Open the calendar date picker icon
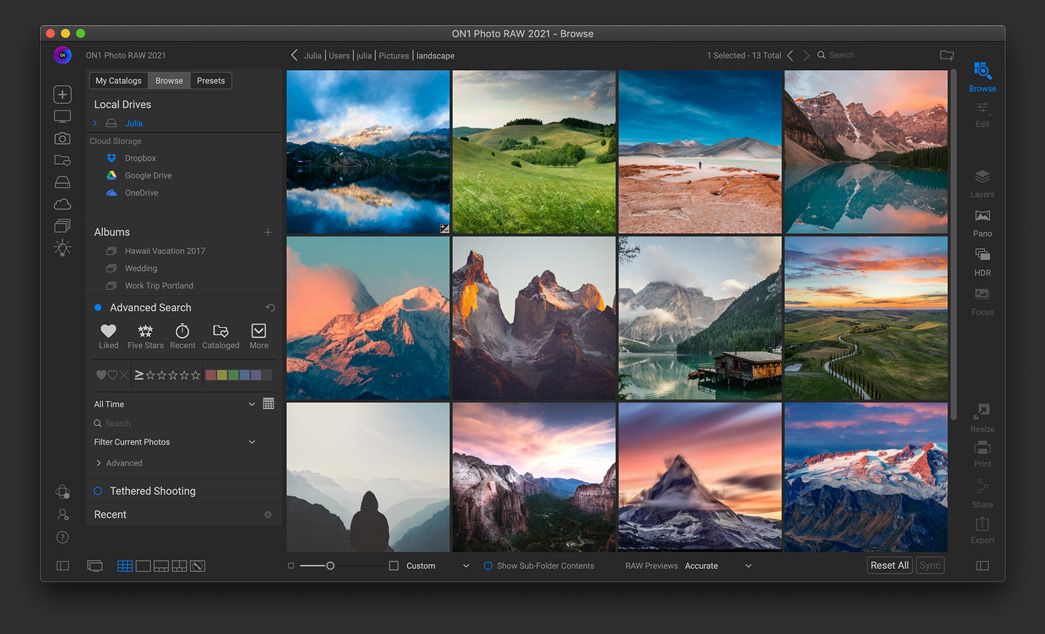 [269, 403]
